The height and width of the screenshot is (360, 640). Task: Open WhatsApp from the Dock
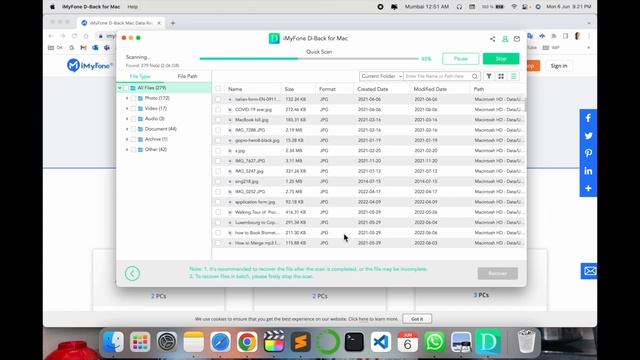tap(434, 341)
